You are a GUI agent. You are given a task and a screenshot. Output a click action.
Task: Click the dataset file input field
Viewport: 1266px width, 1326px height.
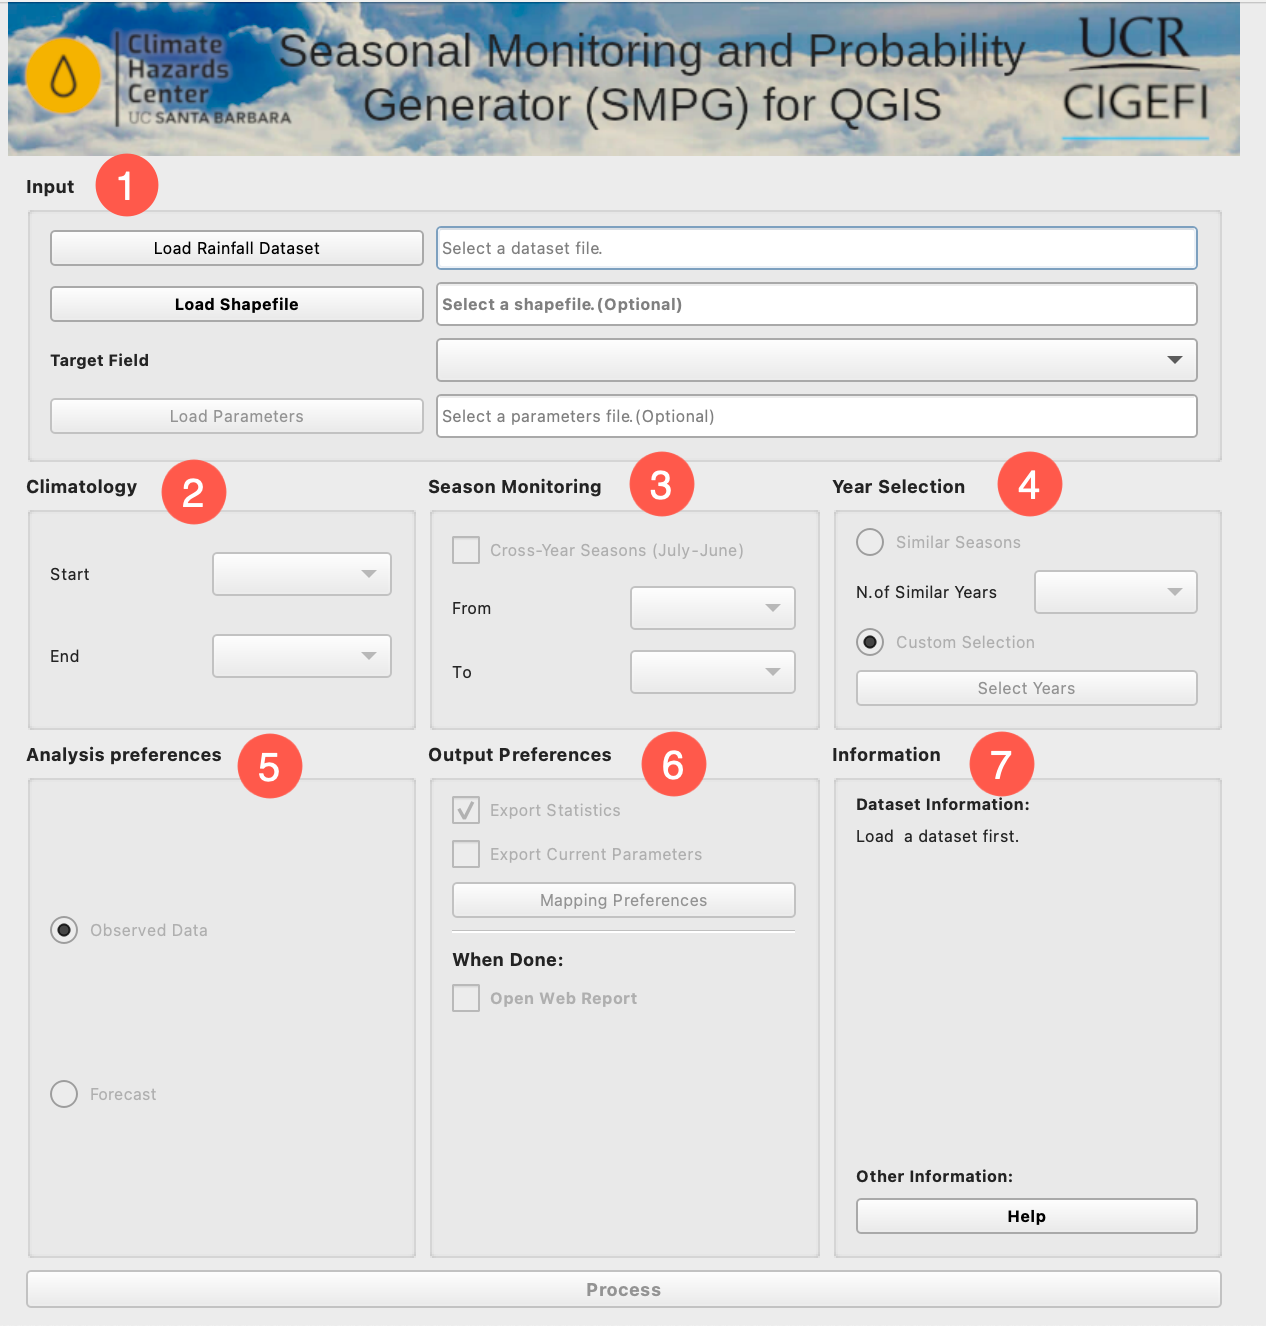pyautogui.click(x=816, y=248)
